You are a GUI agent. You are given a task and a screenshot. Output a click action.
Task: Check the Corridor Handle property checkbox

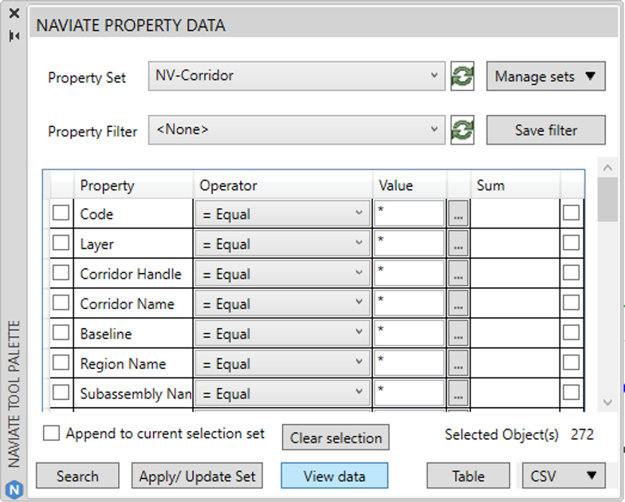61,272
